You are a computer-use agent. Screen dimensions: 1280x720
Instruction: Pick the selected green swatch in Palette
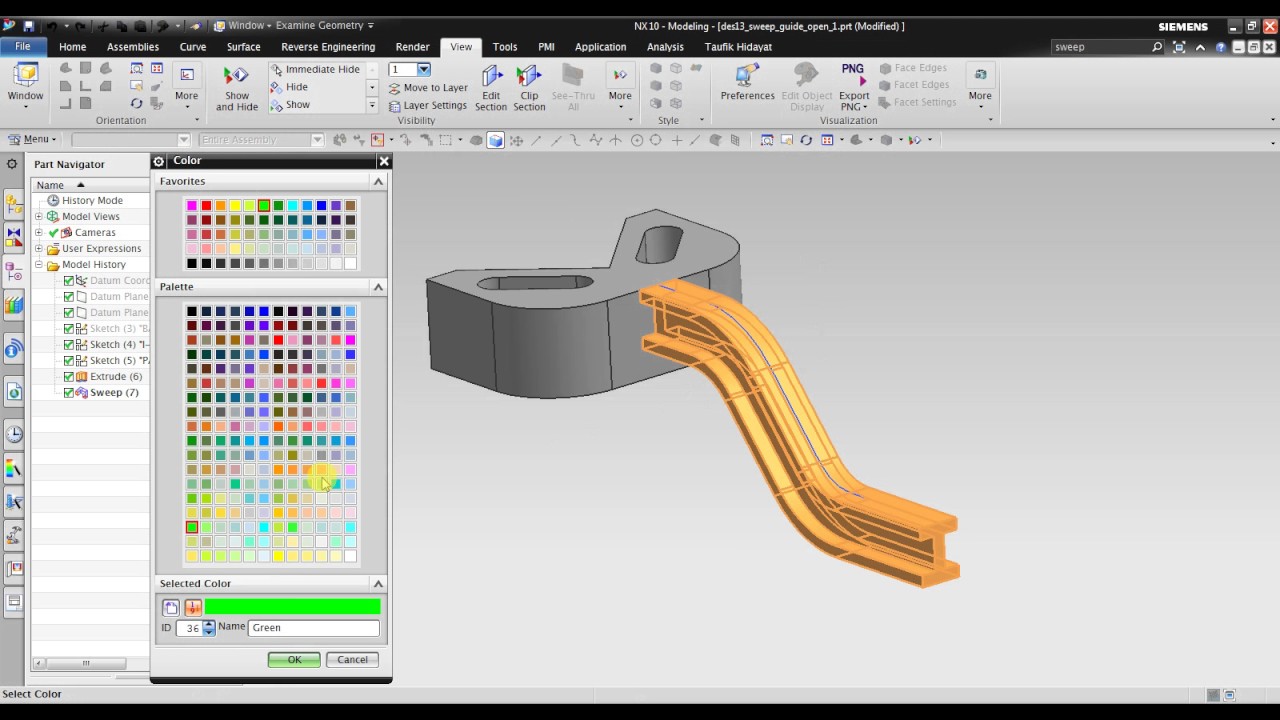192,527
